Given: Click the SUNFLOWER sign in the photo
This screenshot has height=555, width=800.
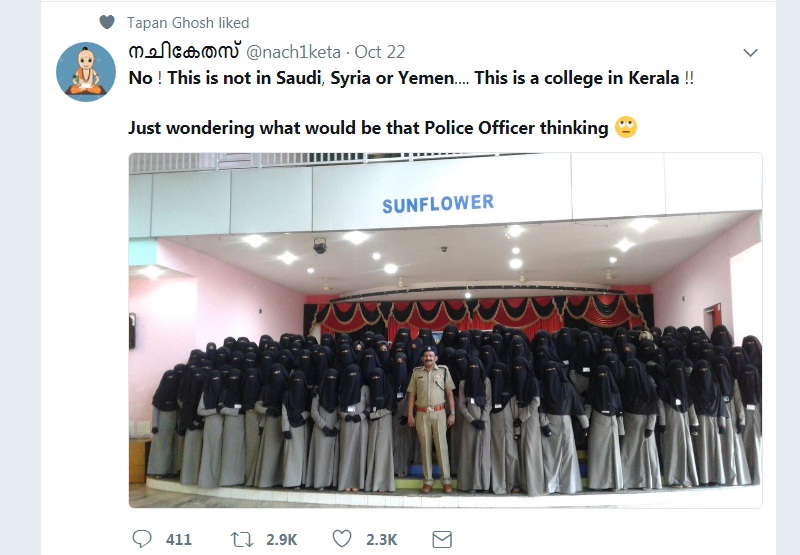Looking at the screenshot, I should (x=437, y=204).
